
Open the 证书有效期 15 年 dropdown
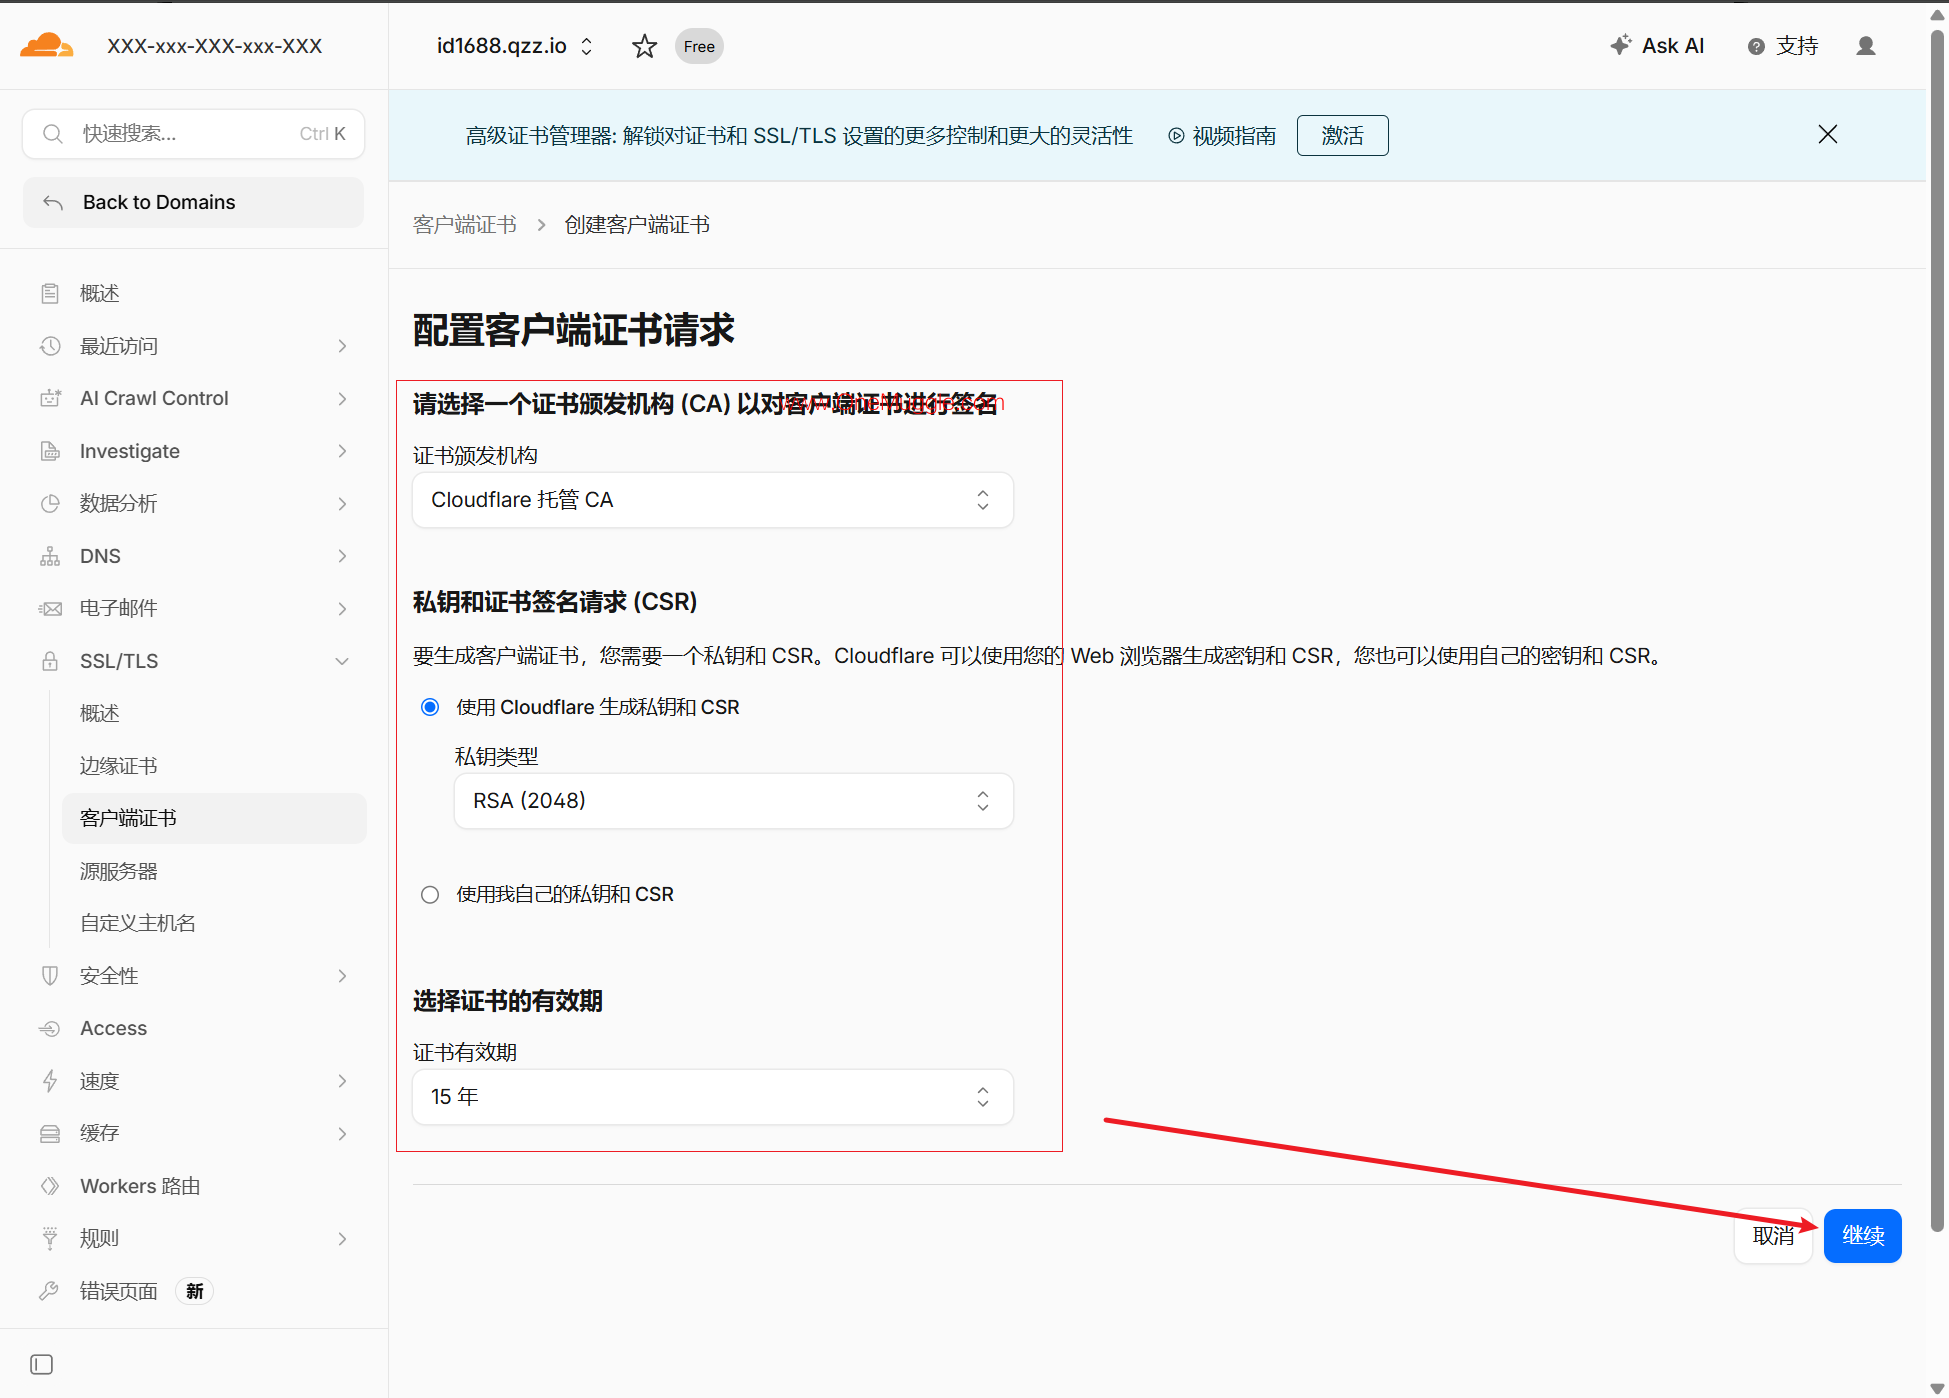click(713, 1097)
